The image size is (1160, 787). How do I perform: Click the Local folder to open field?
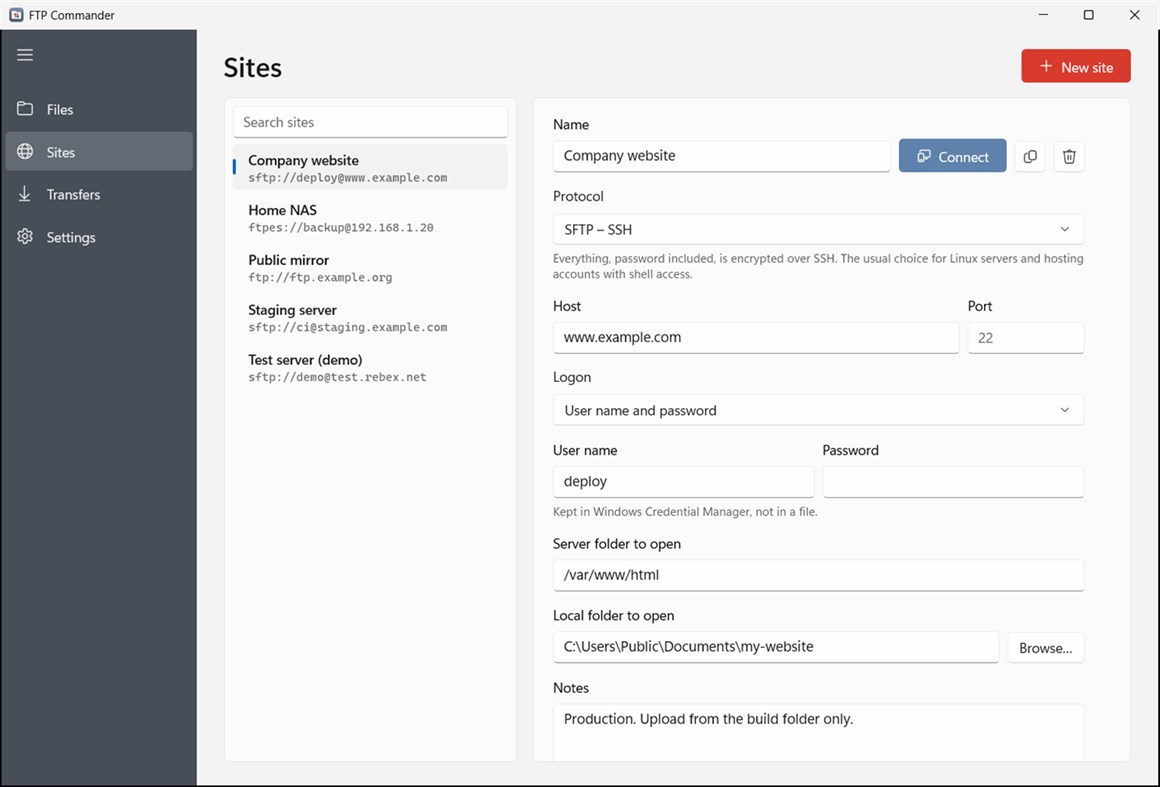coord(776,647)
